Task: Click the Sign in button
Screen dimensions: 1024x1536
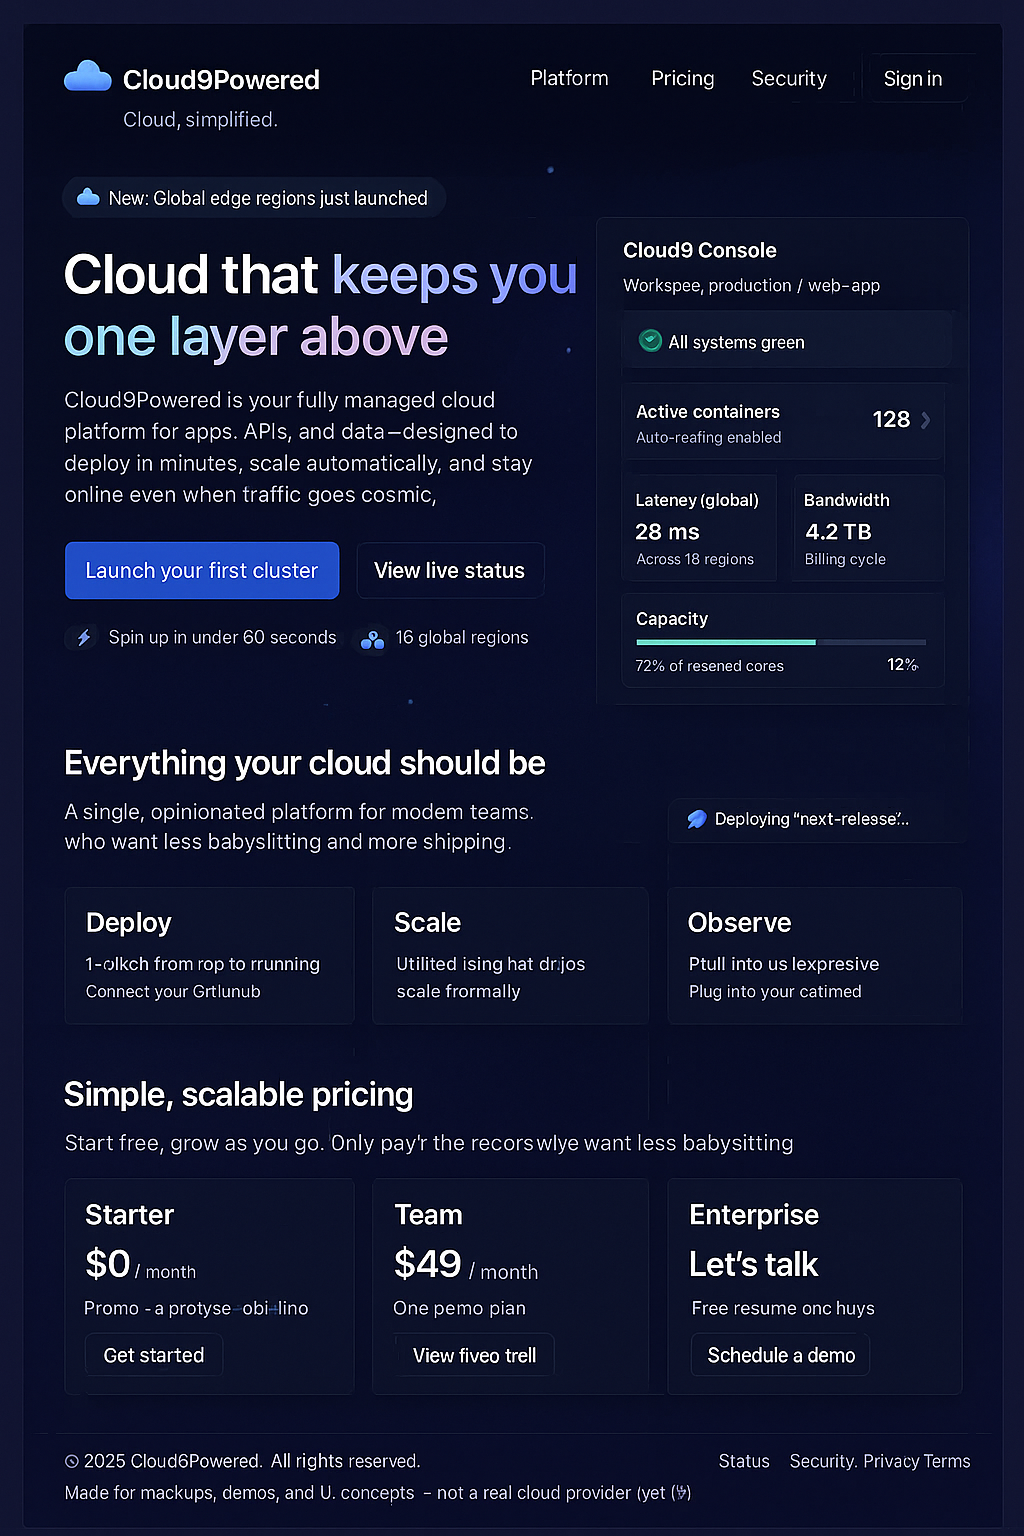Action: click(913, 78)
